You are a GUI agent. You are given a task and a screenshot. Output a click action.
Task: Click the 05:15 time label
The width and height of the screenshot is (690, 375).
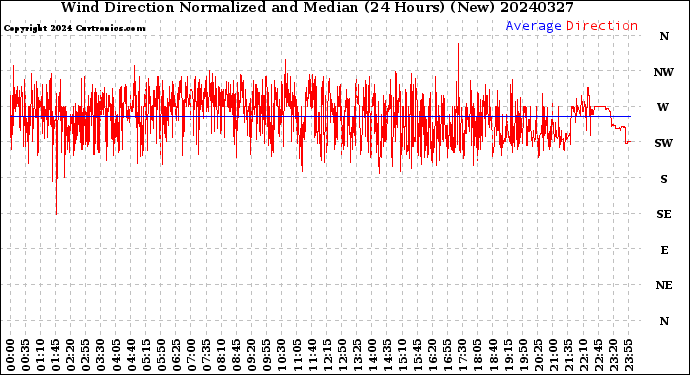coord(146,355)
